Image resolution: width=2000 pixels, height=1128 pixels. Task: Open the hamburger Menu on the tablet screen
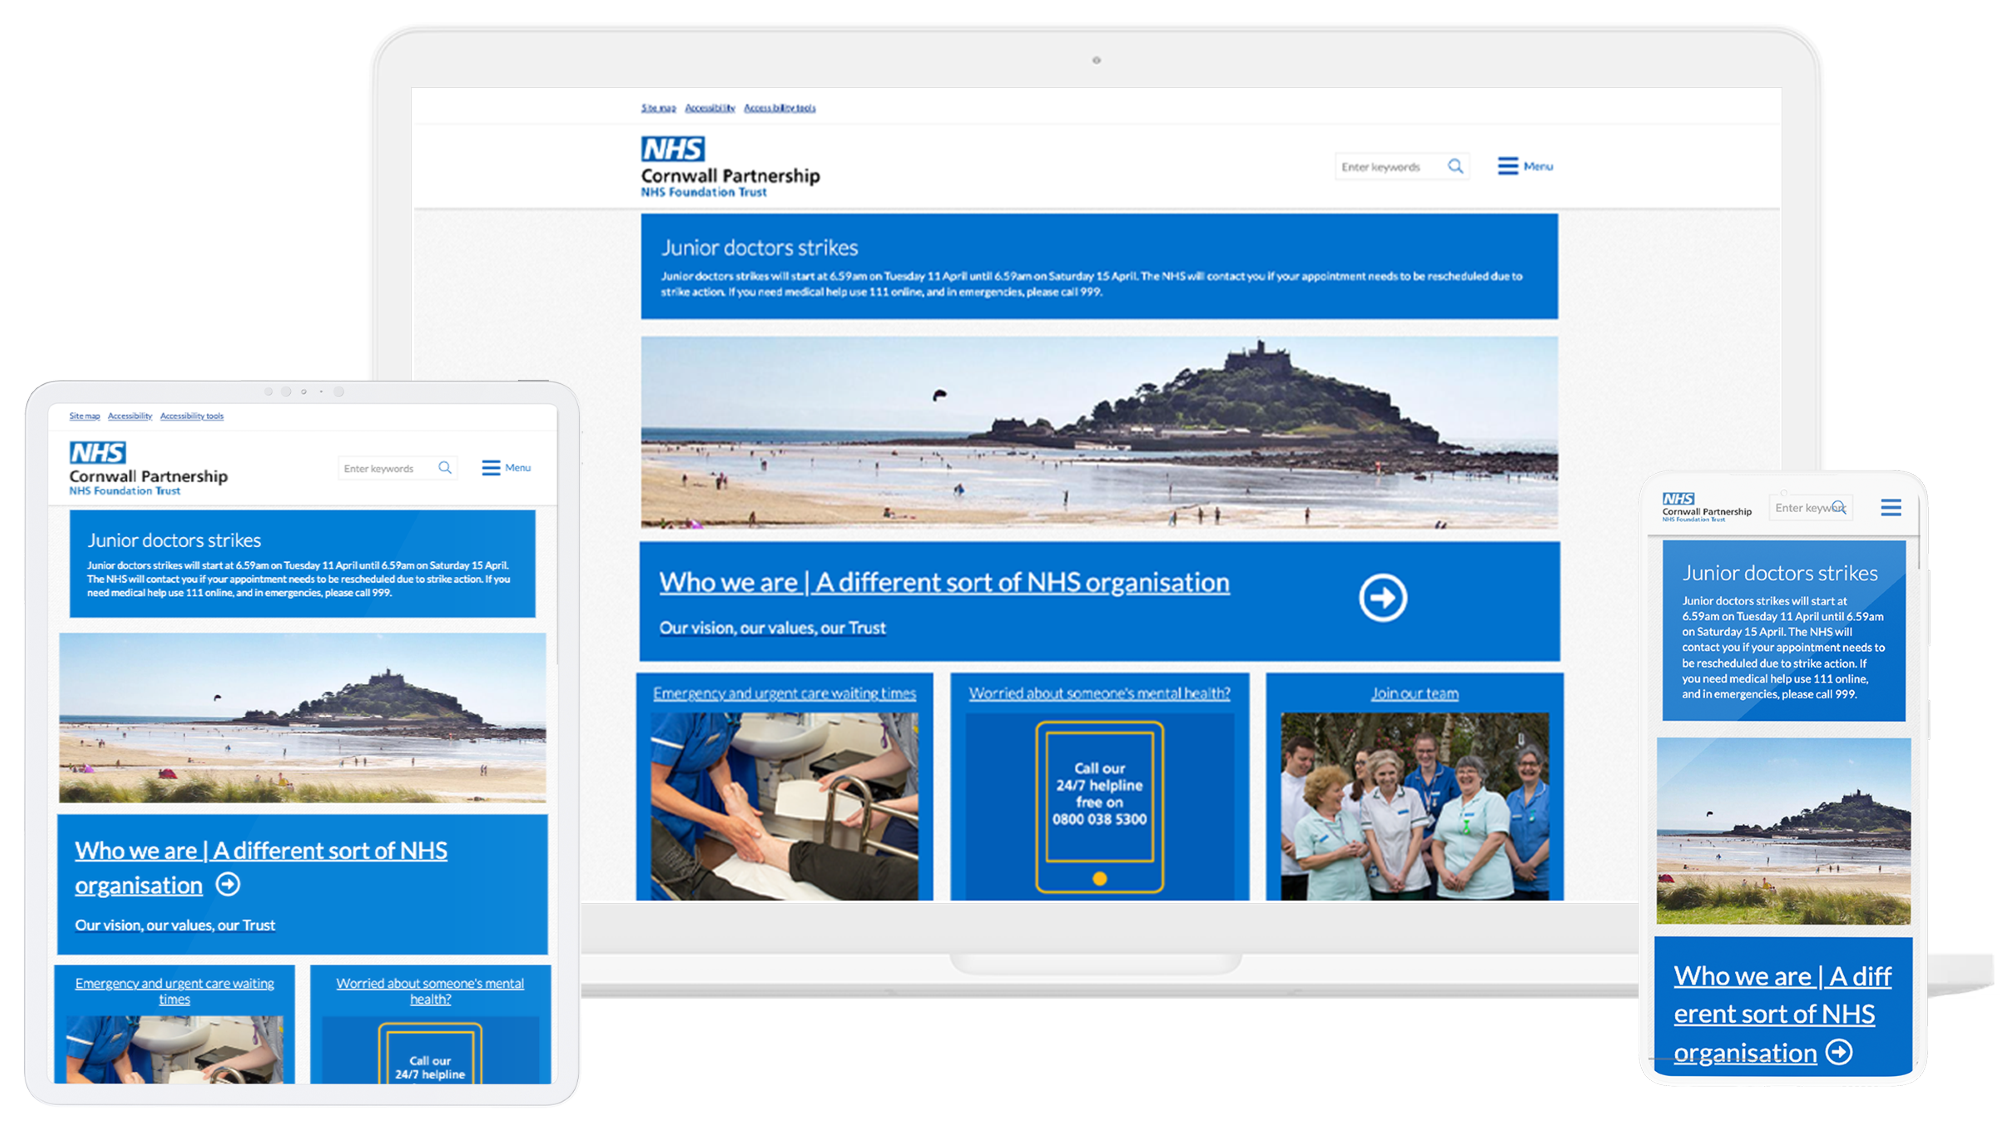(506, 468)
